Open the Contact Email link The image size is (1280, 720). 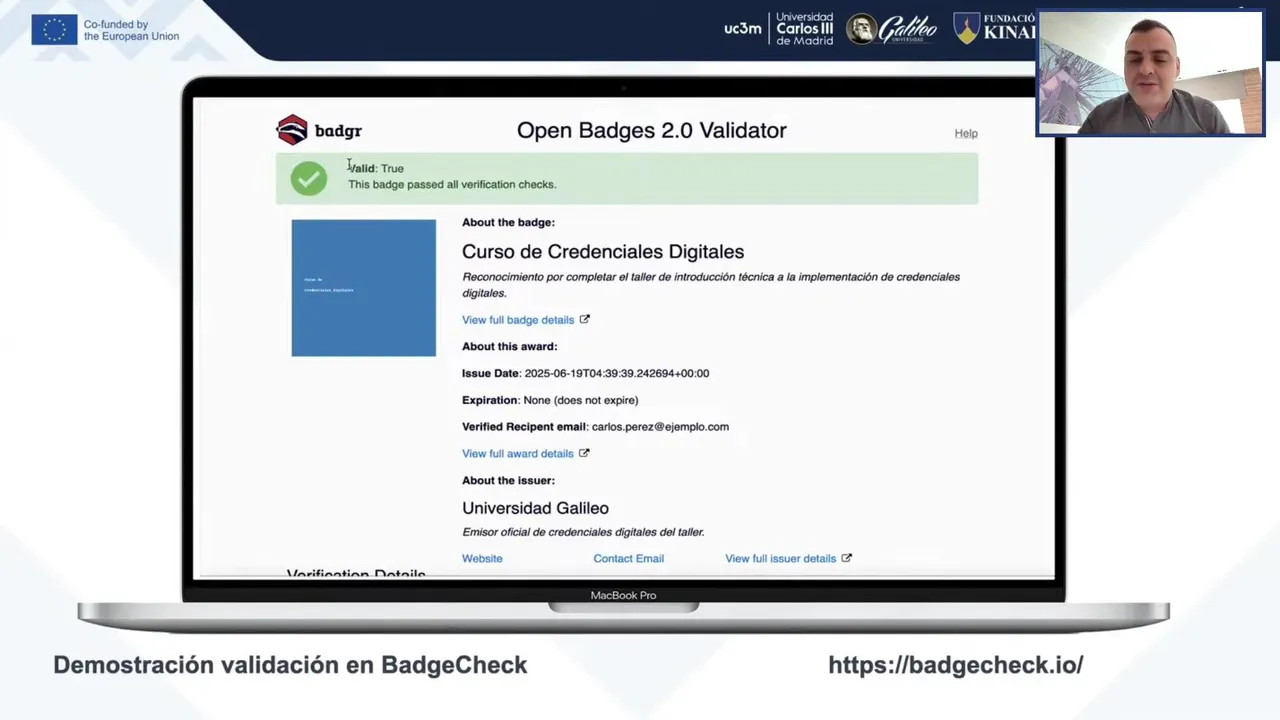(x=629, y=559)
